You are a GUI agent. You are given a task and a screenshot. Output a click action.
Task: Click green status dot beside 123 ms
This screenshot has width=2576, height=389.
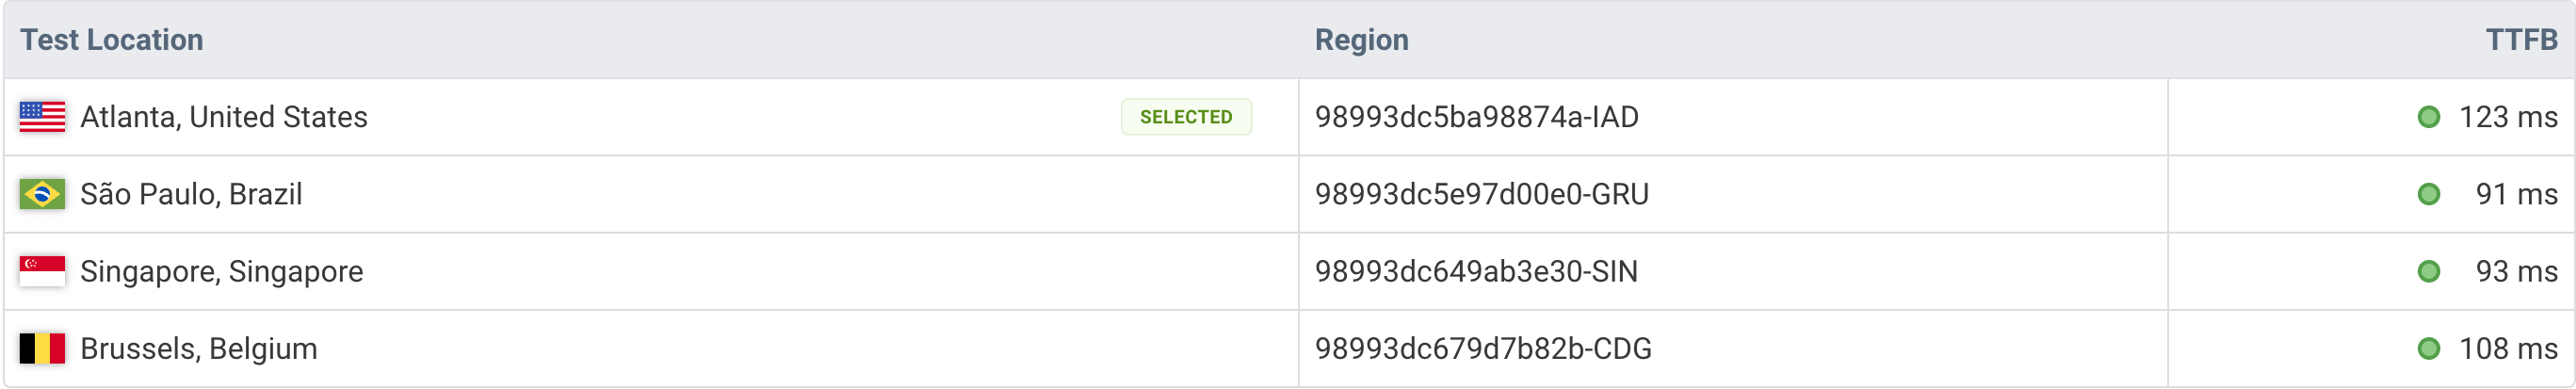[2428, 117]
